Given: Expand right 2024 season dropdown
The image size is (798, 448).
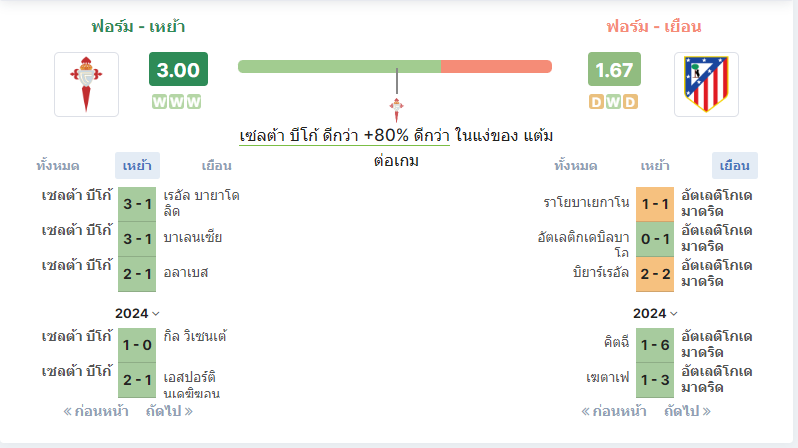Looking at the screenshot, I should (x=656, y=313).
